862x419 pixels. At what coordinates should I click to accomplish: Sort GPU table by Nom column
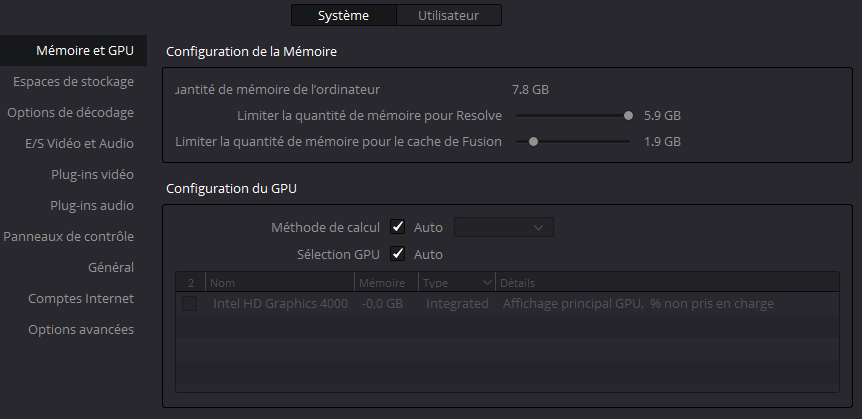[280, 283]
